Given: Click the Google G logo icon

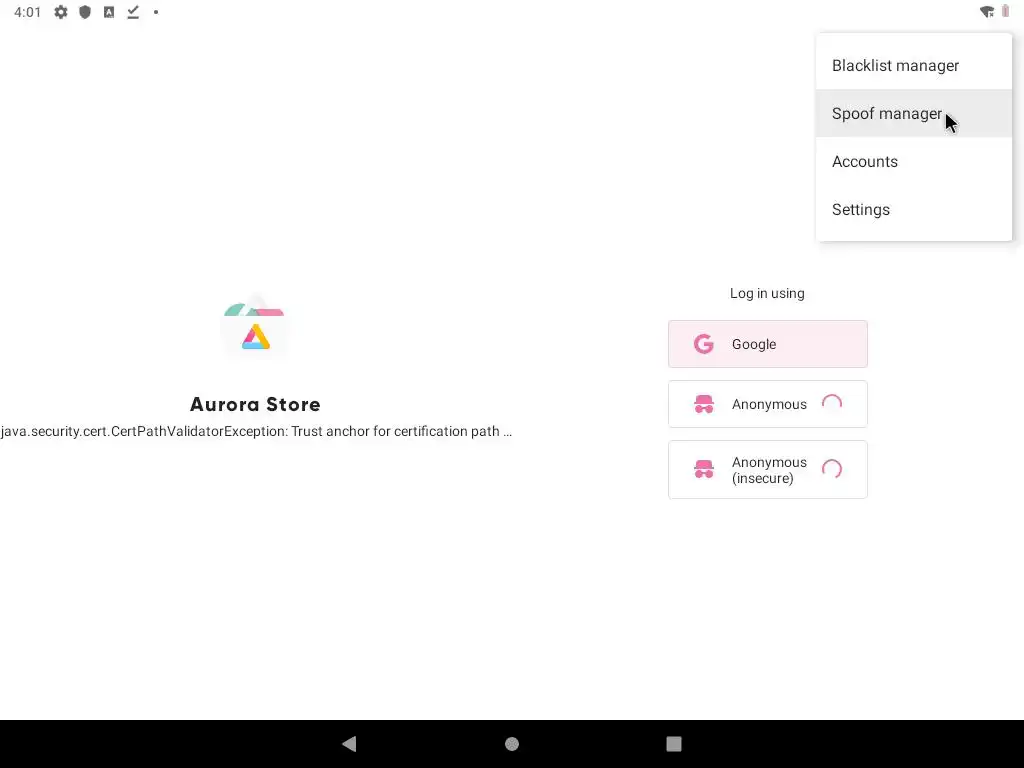Looking at the screenshot, I should [x=703, y=344].
